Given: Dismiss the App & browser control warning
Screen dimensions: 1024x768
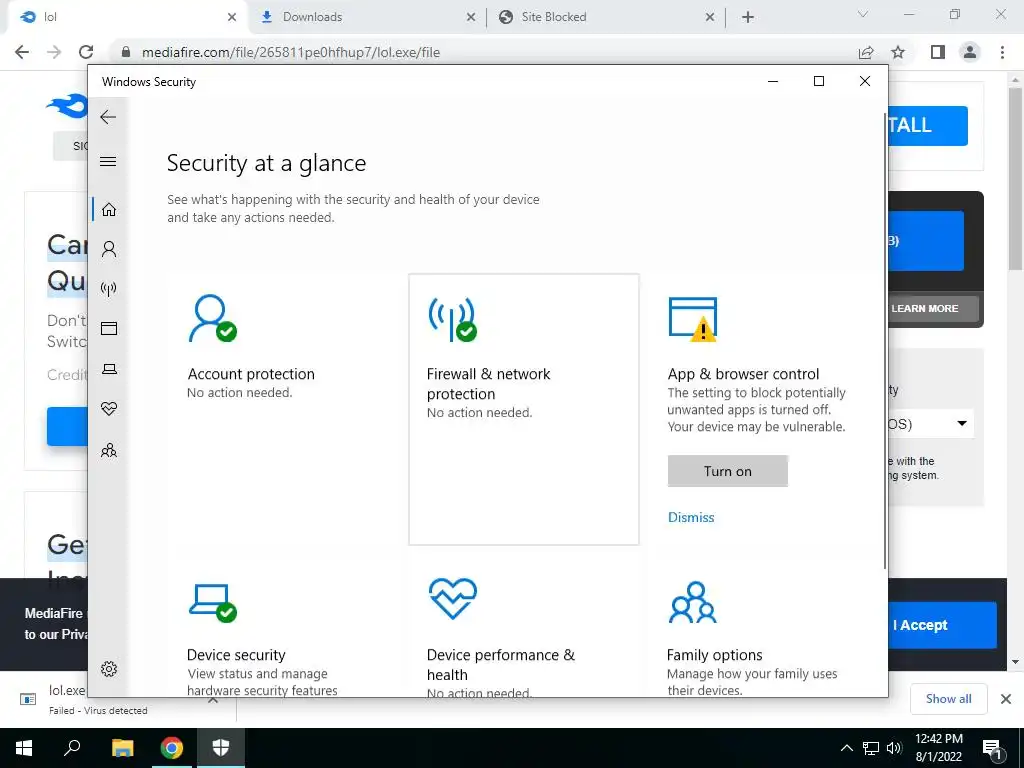Looking at the screenshot, I should 691,517.
